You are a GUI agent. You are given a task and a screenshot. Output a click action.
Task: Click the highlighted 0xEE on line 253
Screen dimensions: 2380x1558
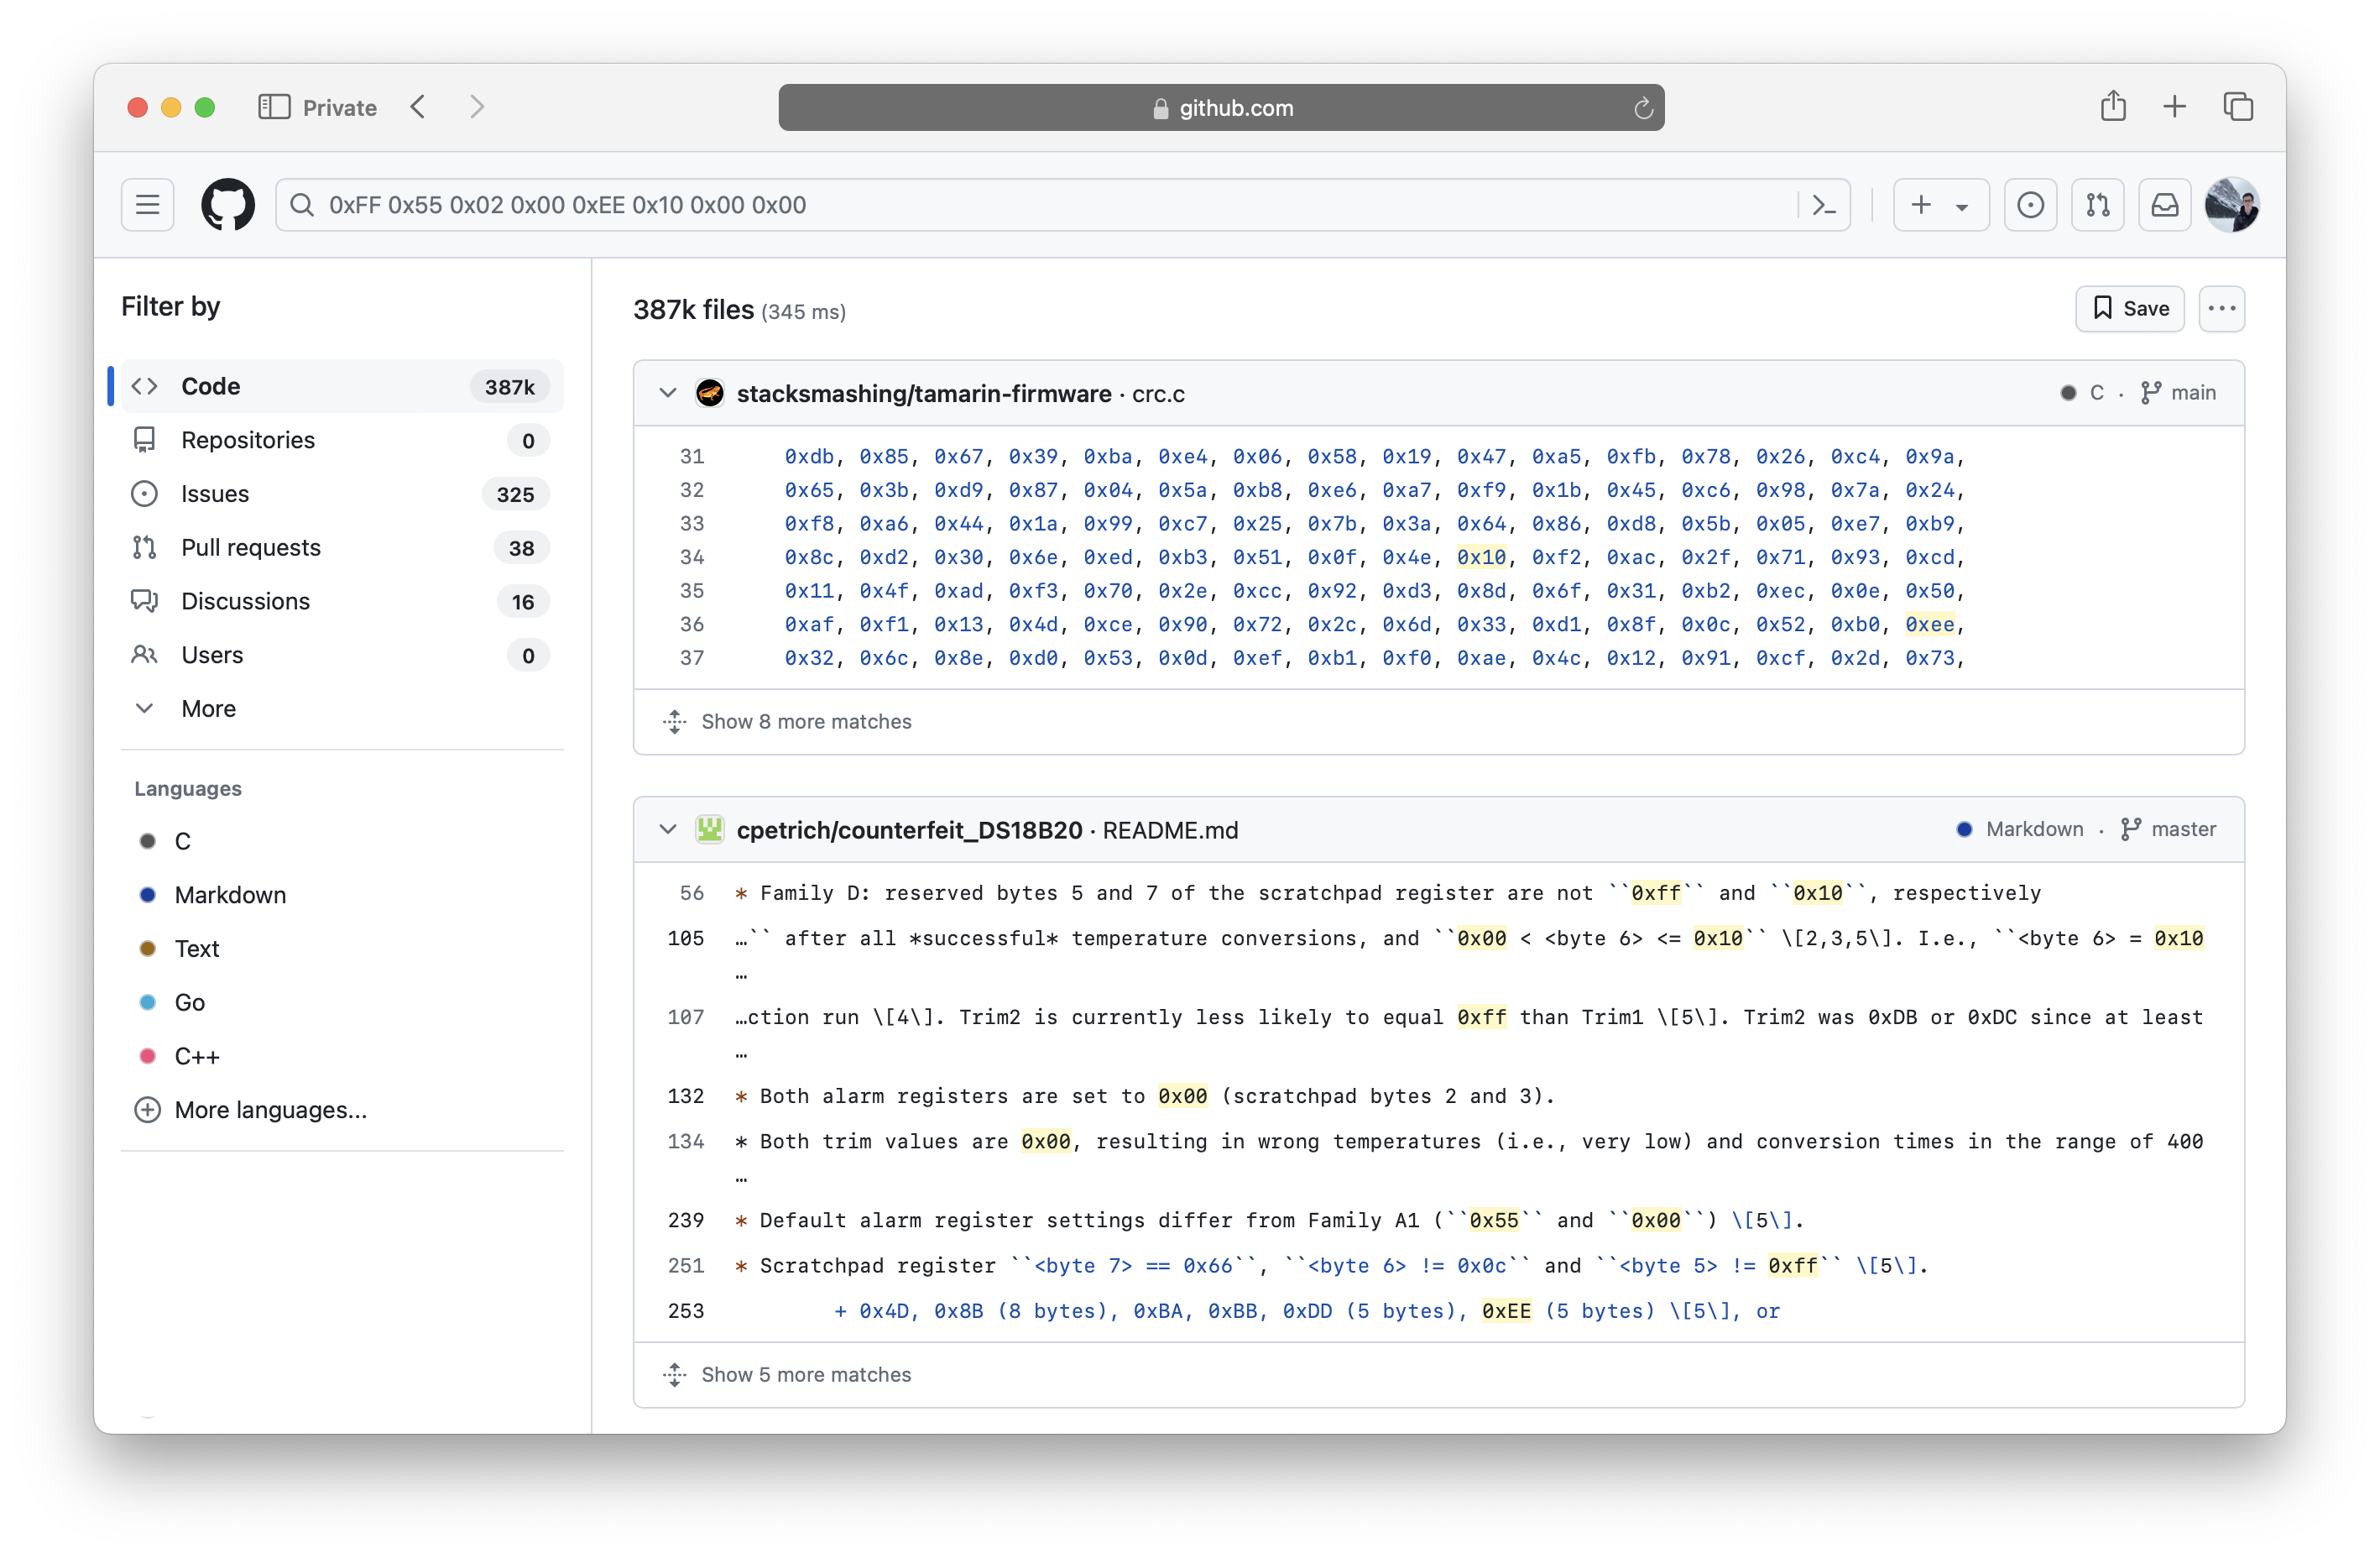1506,1311
